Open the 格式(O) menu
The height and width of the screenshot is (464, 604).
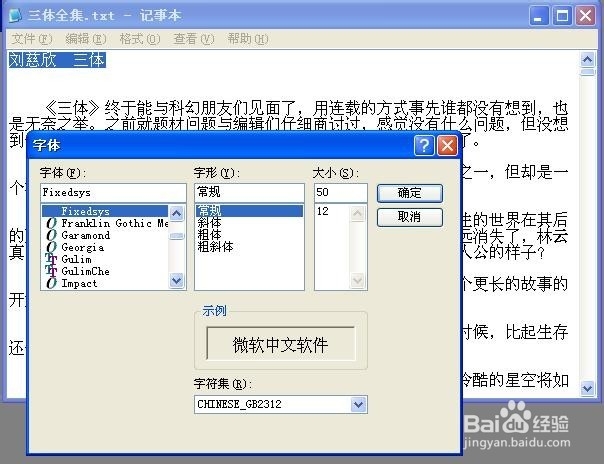point(139,39)
